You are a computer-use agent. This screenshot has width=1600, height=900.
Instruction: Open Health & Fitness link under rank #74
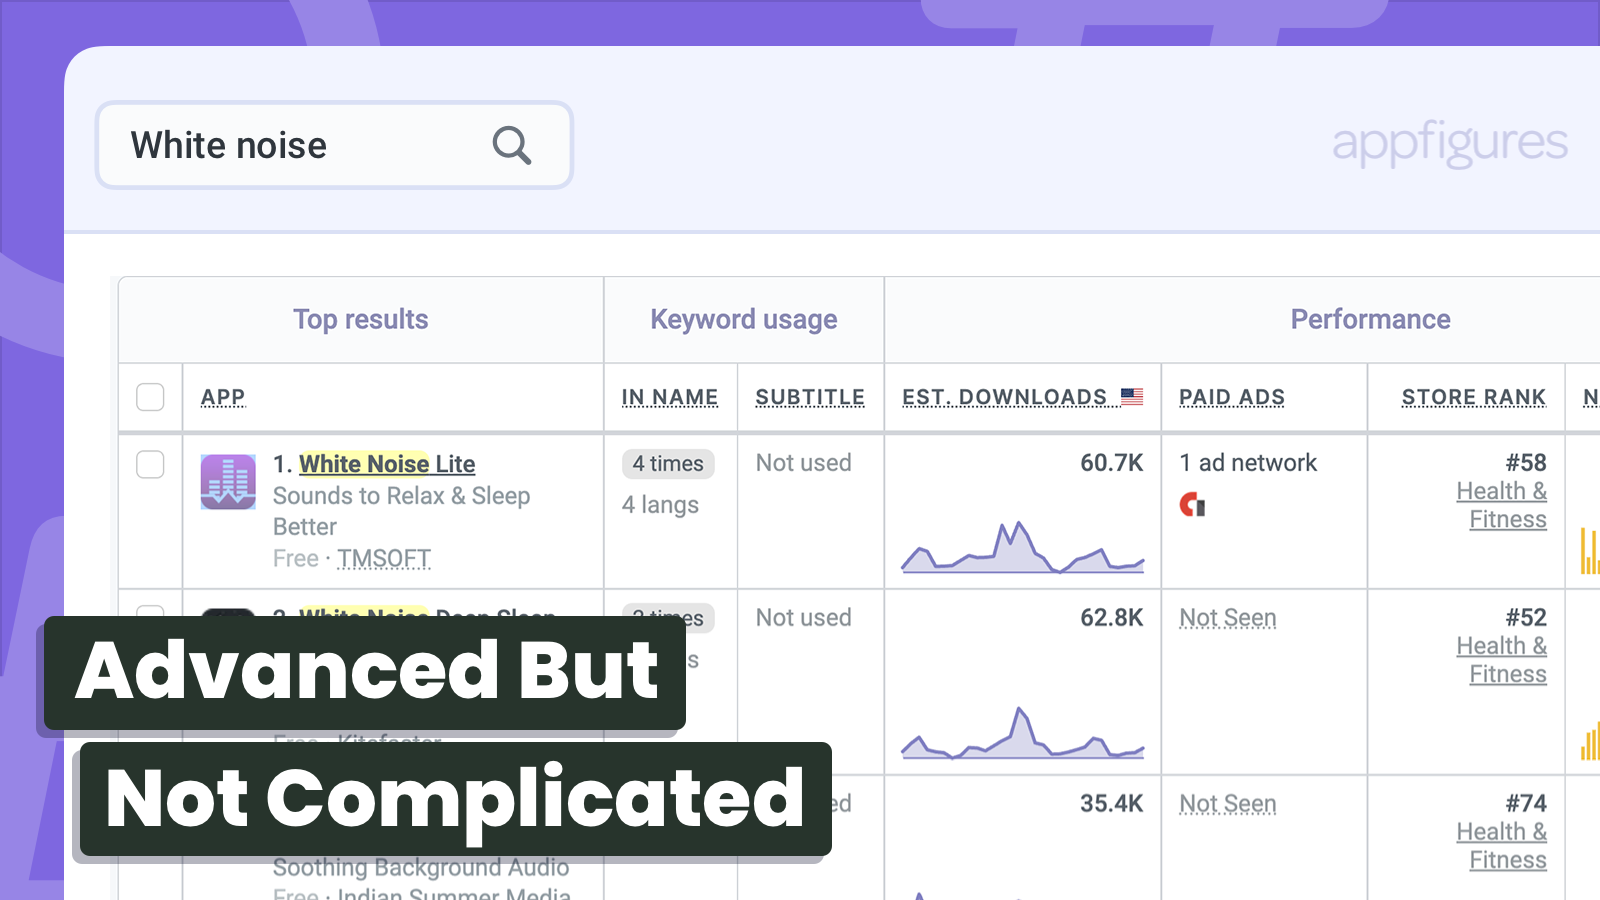click(x=1502, y=847)
